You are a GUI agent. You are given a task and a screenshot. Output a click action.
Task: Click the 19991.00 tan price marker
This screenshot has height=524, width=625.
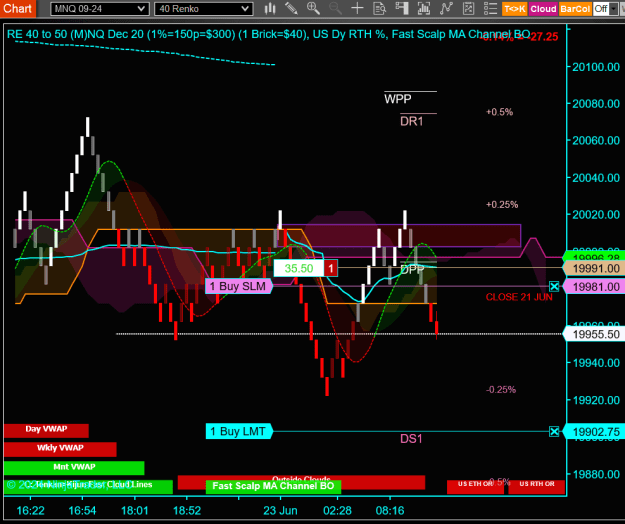click(594, 269)
